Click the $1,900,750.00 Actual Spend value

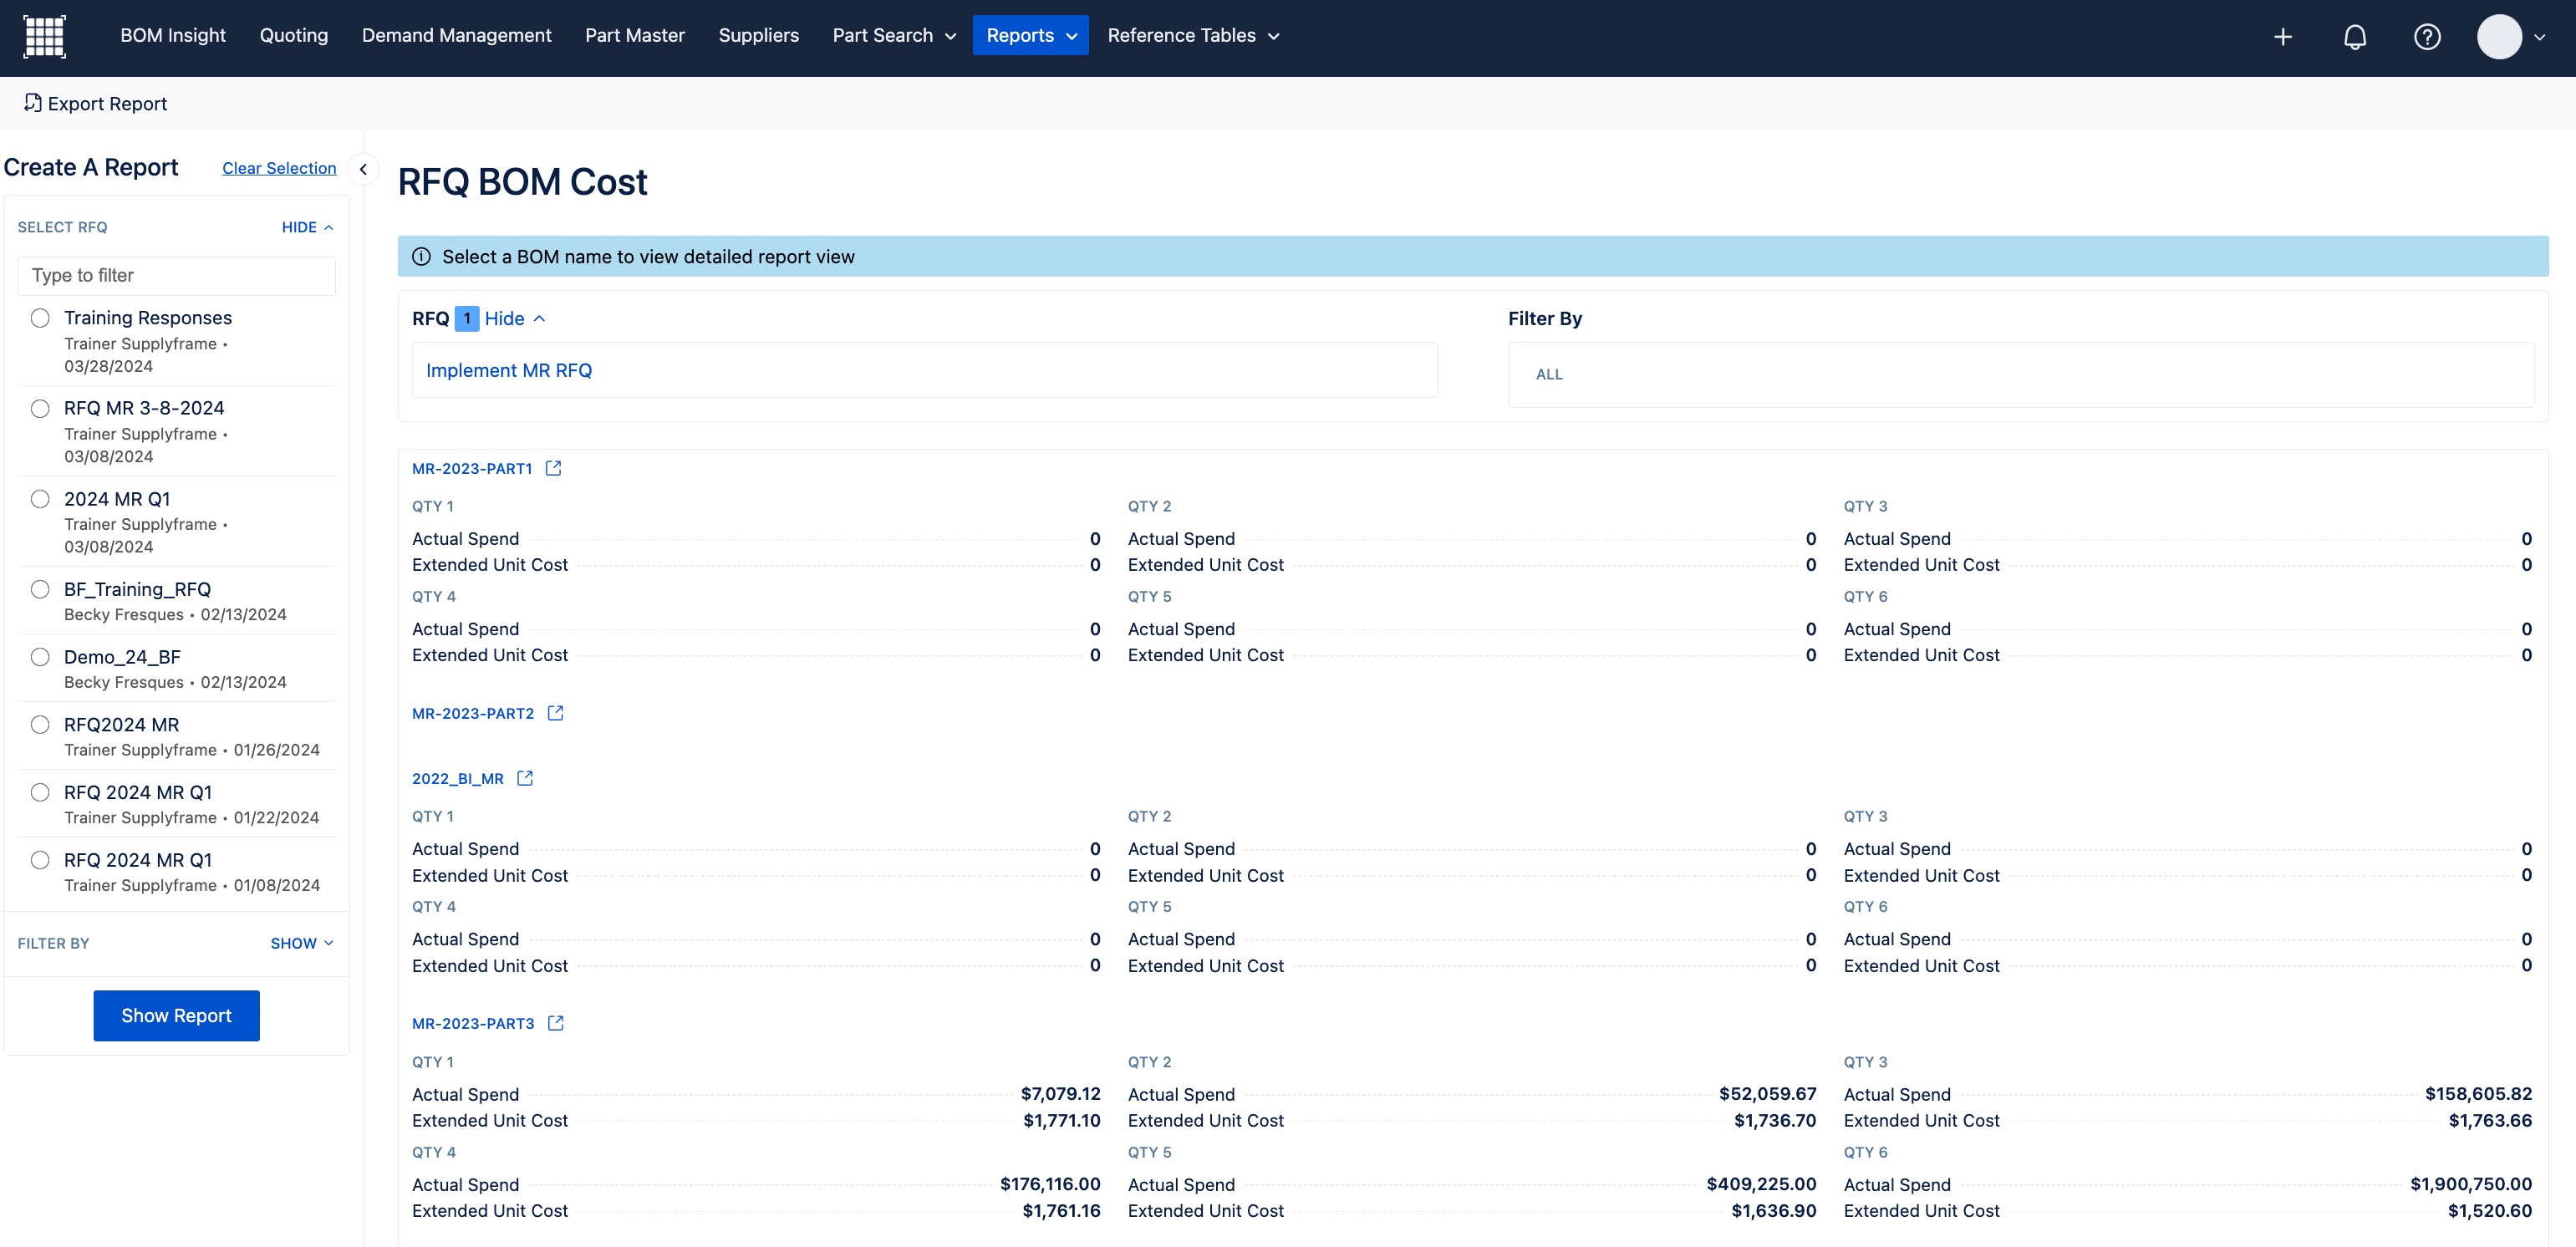tap(2471, 1184)
